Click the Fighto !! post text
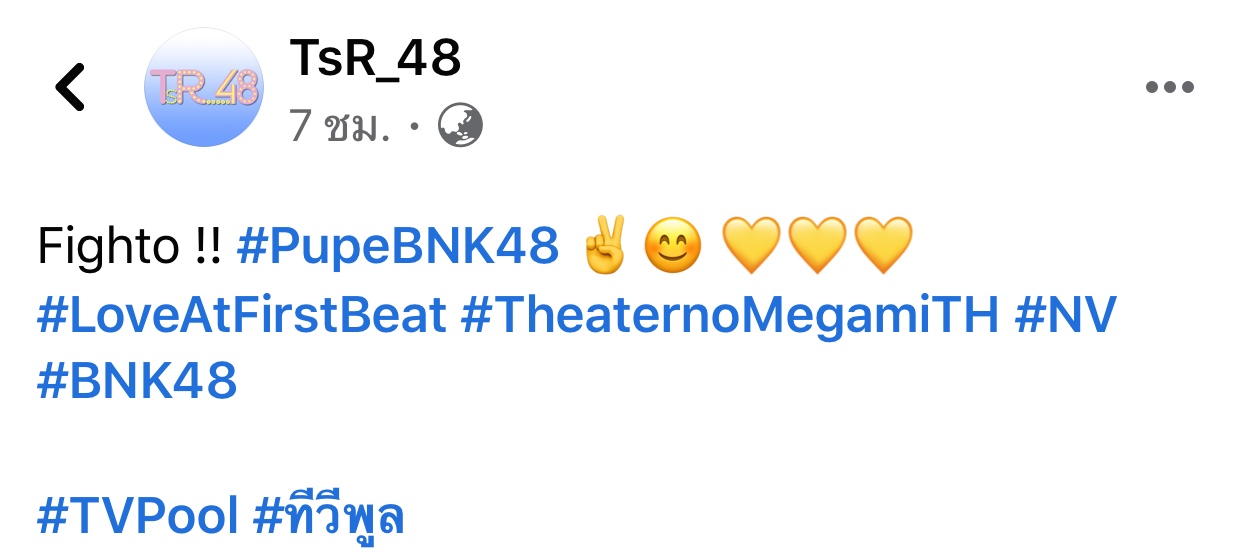This screenshot has height=552, width=1242. 130,247
